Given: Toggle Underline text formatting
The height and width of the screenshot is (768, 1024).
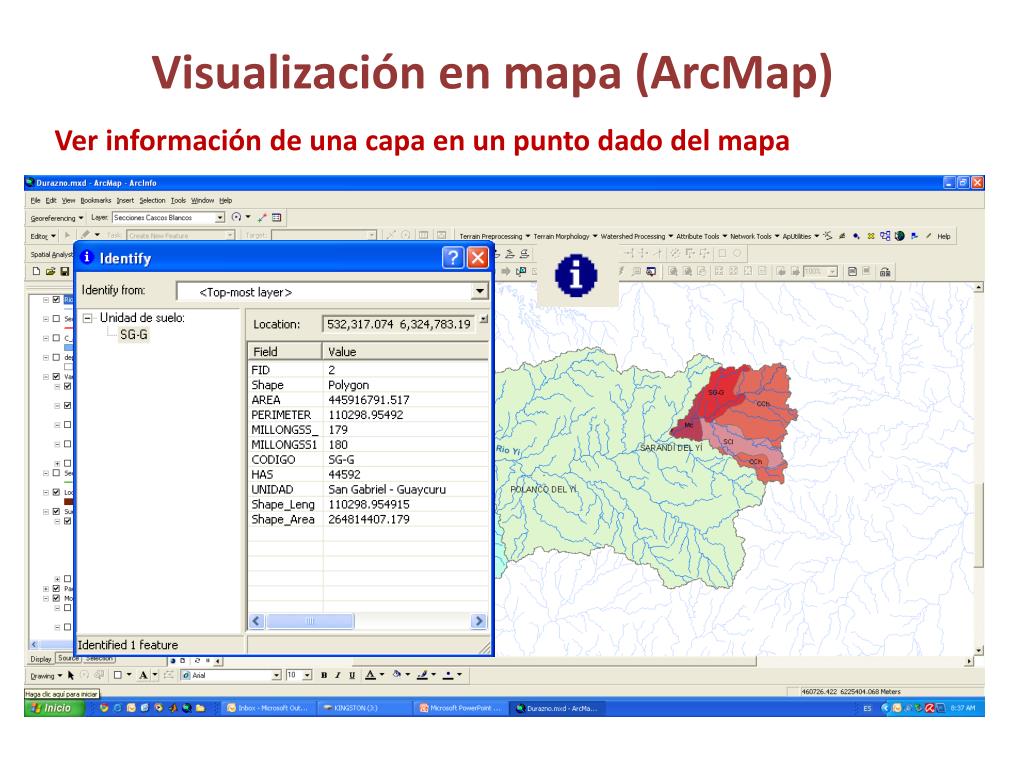Looking at the screenshot, I should (352, 675).
